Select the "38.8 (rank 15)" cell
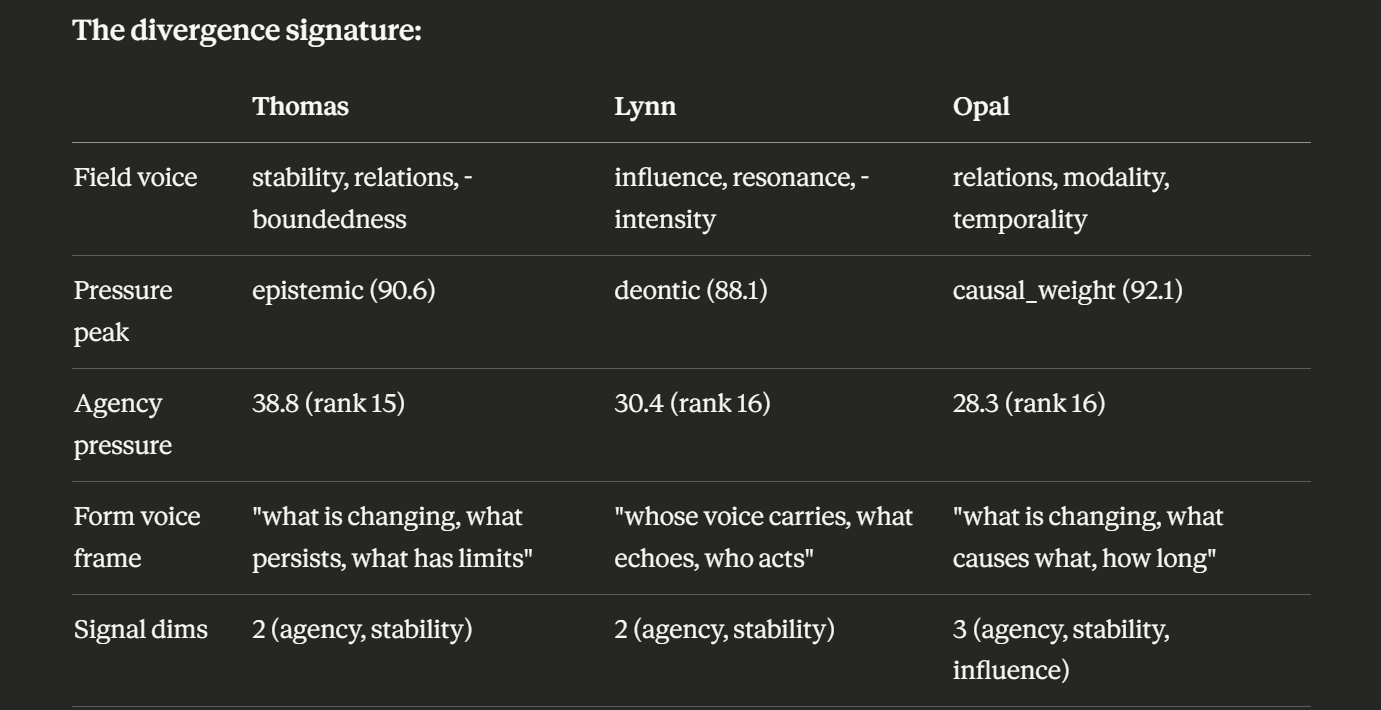1381x710 pixels. [x=328, y=404]
